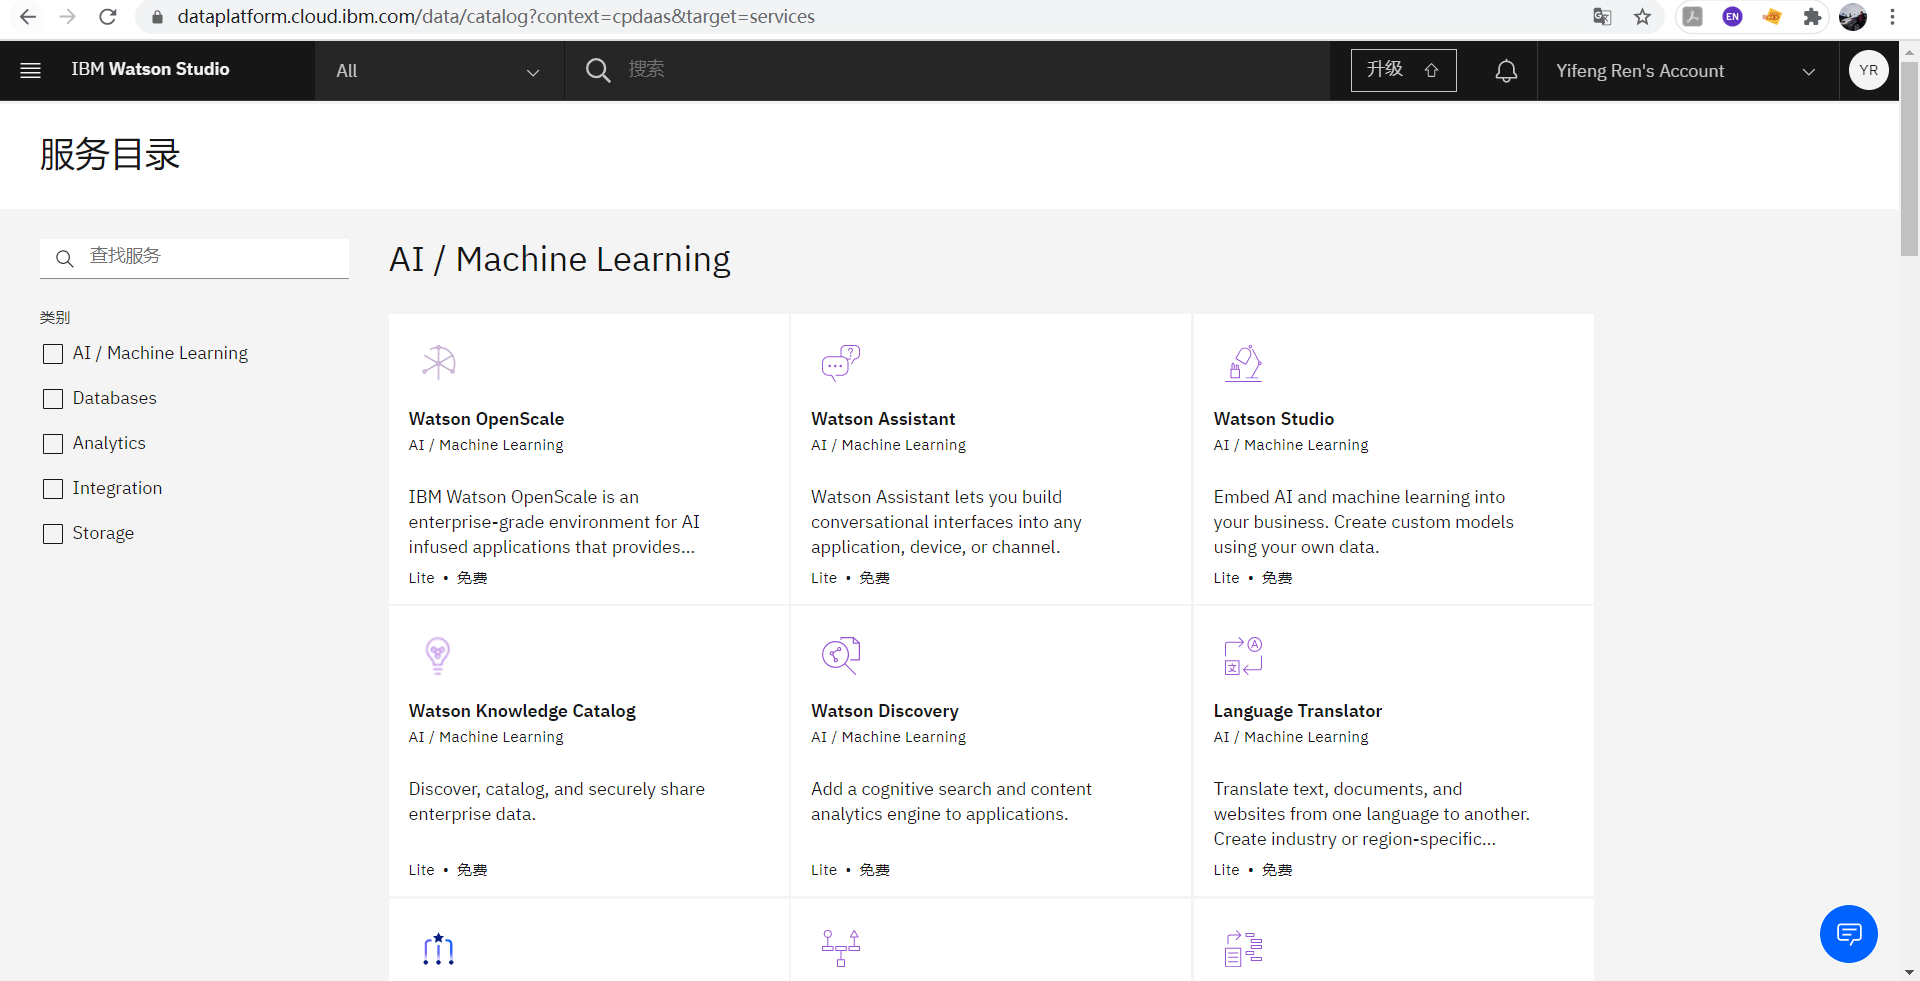1920x981 pixels.
Task: Bookmark this page with the star
Action: (x=1642, y=16)
